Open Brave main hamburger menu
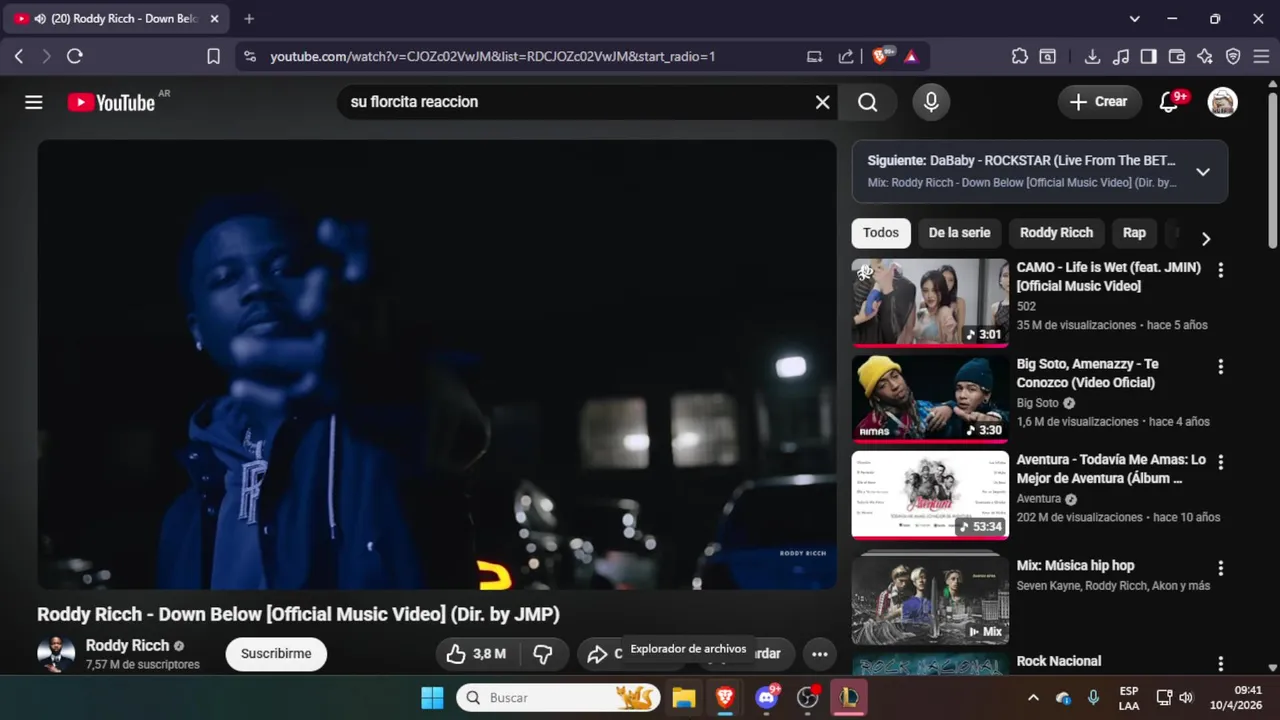The height and width of the screenshot is (720, 1280). [1261, 57]
